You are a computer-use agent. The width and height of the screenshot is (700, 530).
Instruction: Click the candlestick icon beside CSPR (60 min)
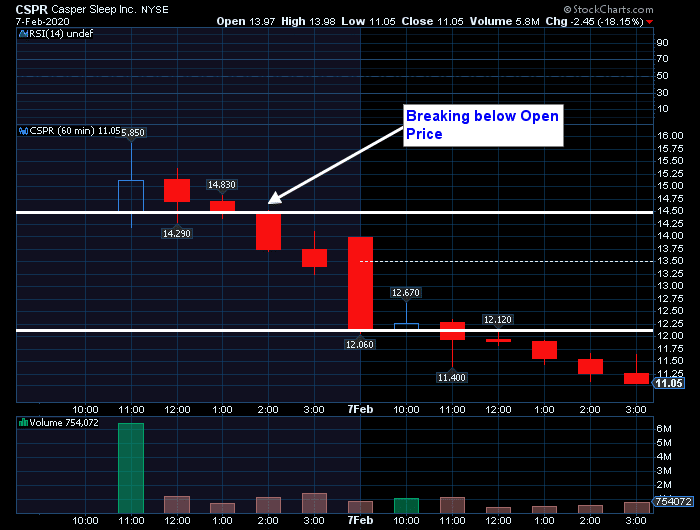[x=23, y=131]
